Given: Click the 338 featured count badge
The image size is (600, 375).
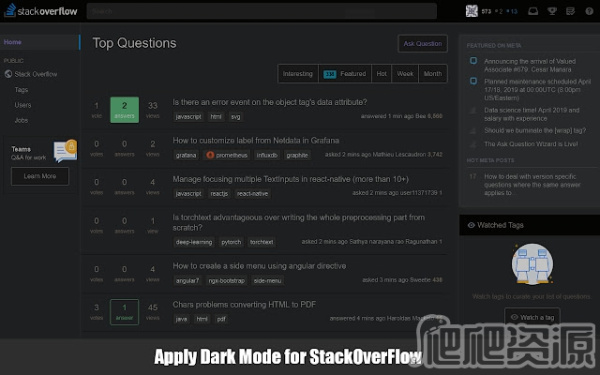Looking at the screenshot, I should (329, 74).
